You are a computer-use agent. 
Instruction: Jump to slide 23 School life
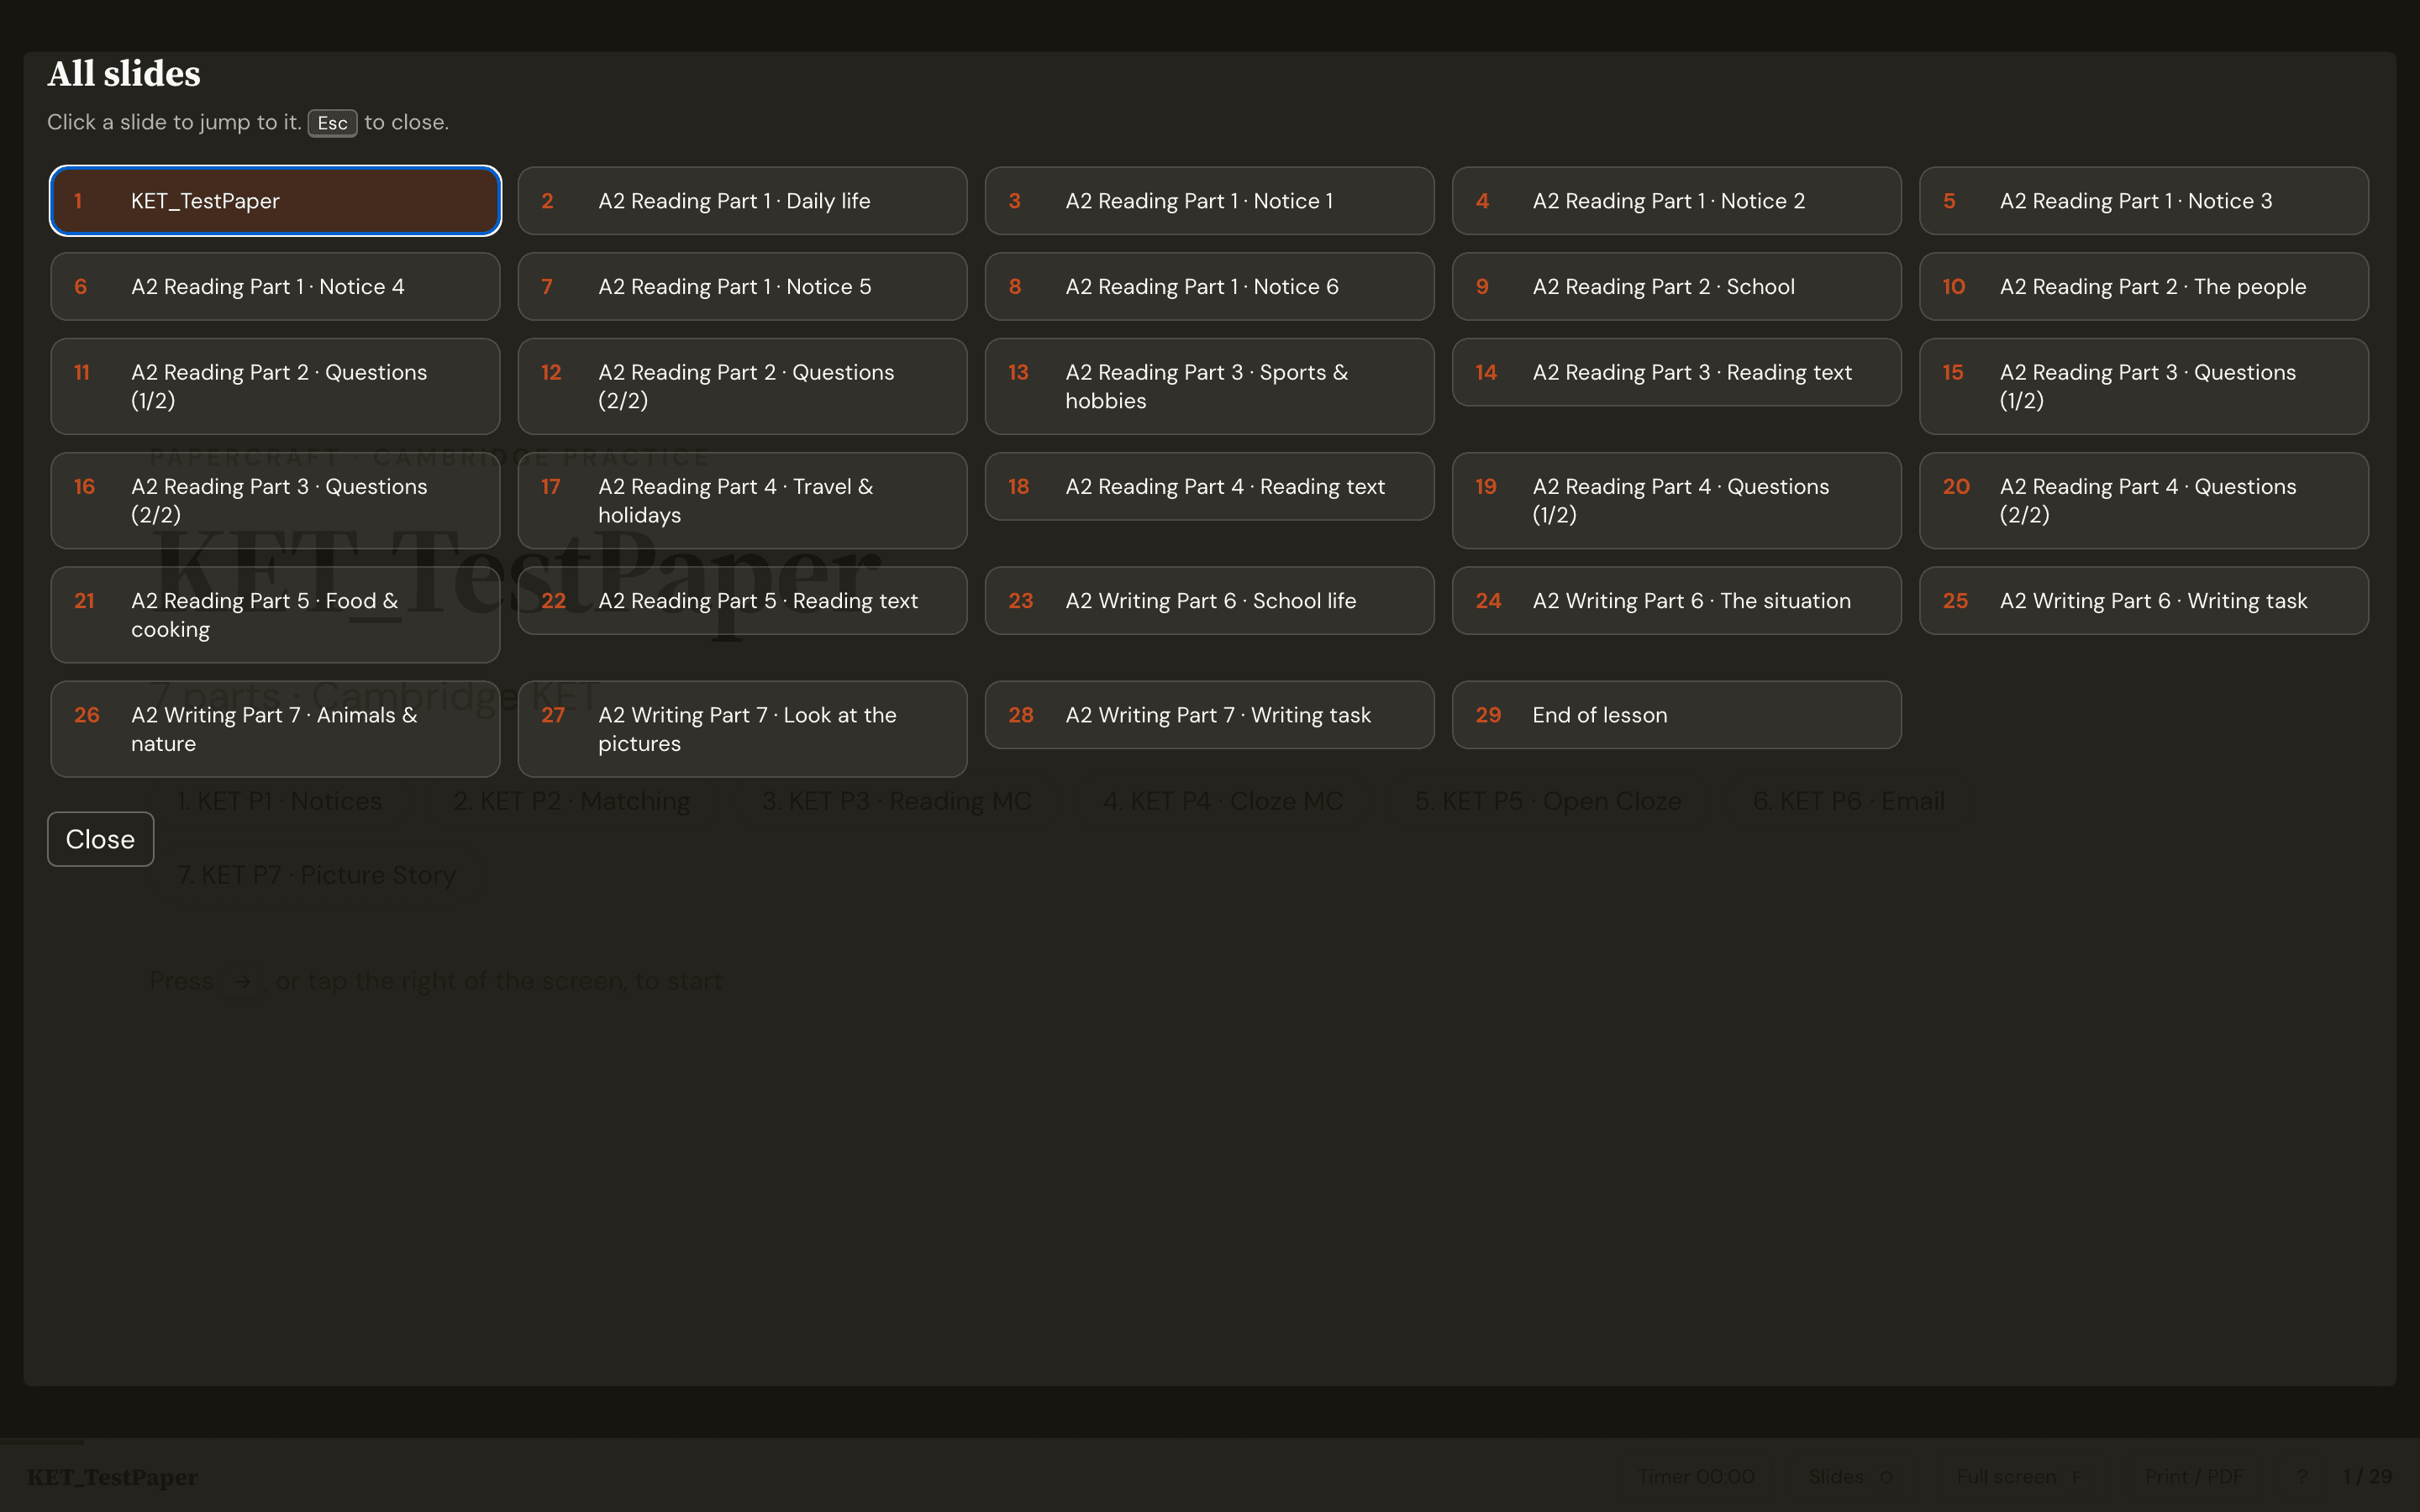pos(1209,601)
